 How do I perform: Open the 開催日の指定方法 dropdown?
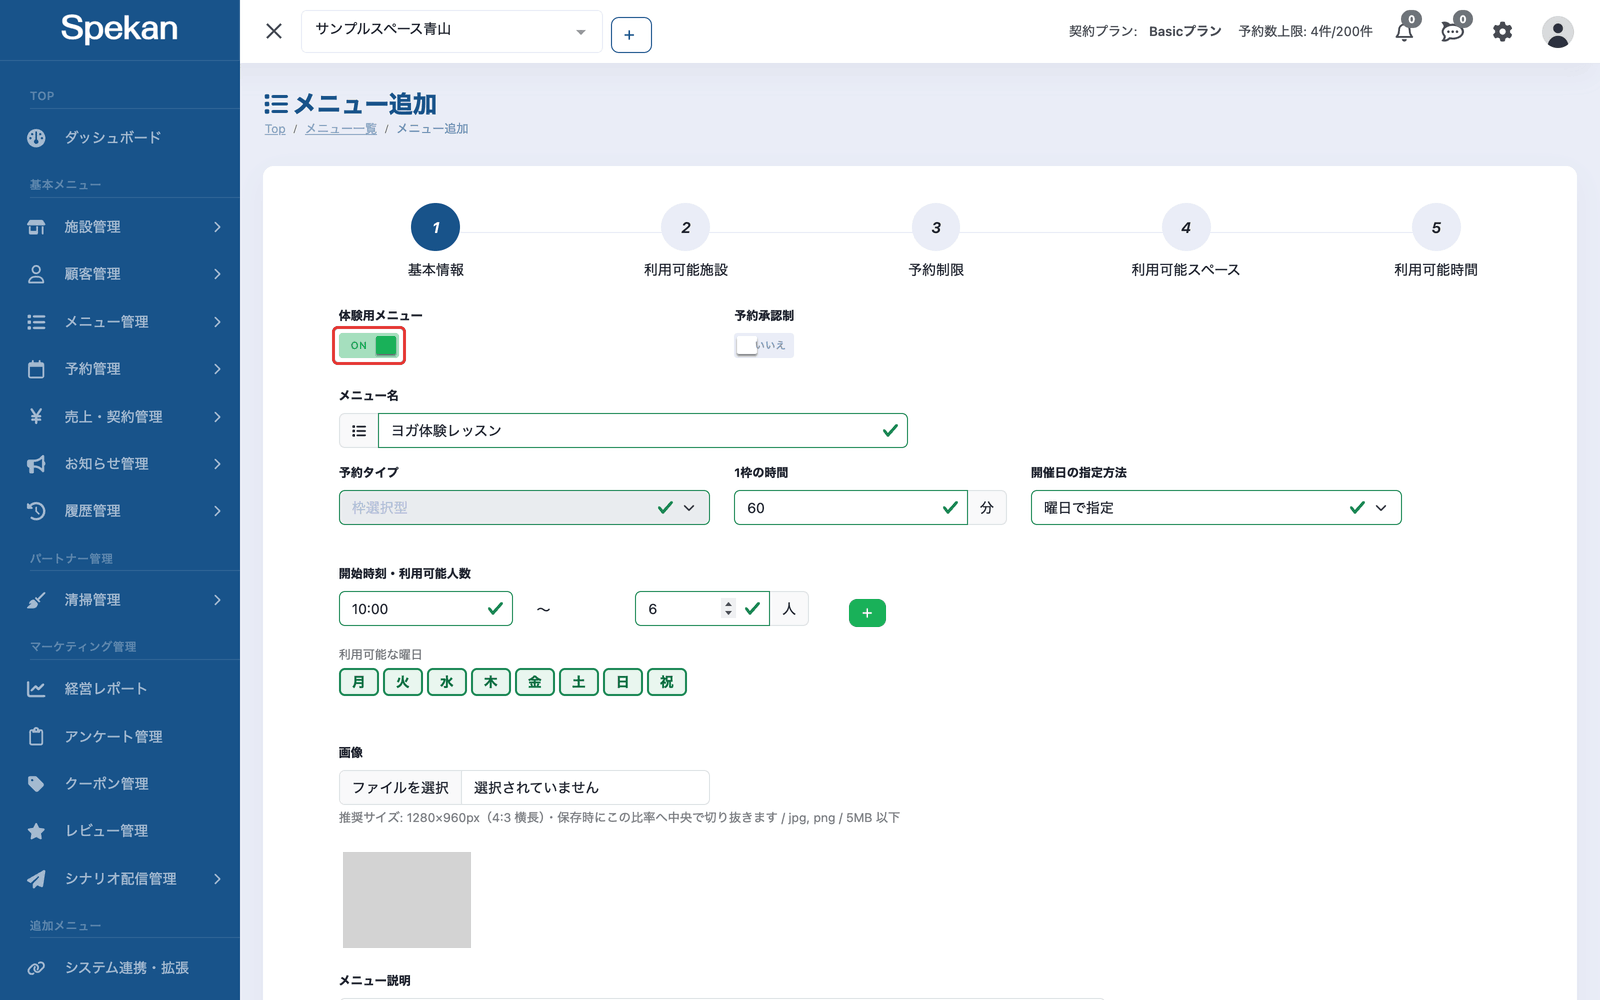[x=1216, y=508]
